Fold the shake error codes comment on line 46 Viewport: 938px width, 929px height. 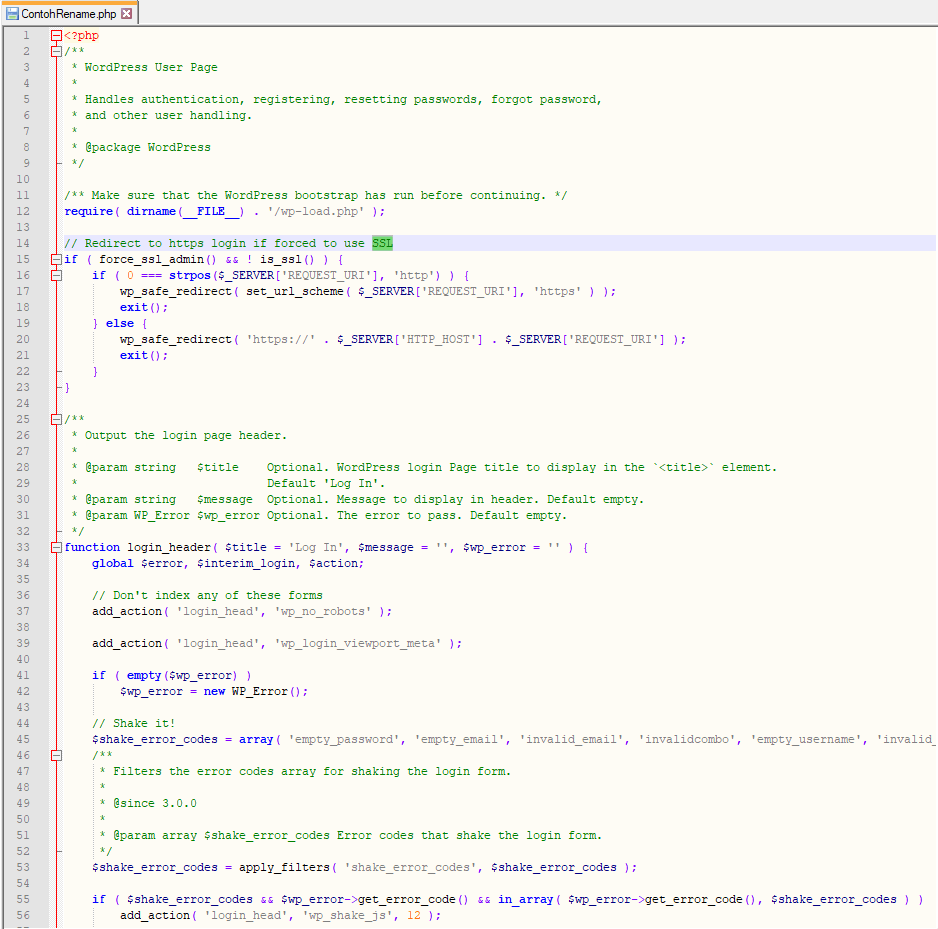(56, 756)
